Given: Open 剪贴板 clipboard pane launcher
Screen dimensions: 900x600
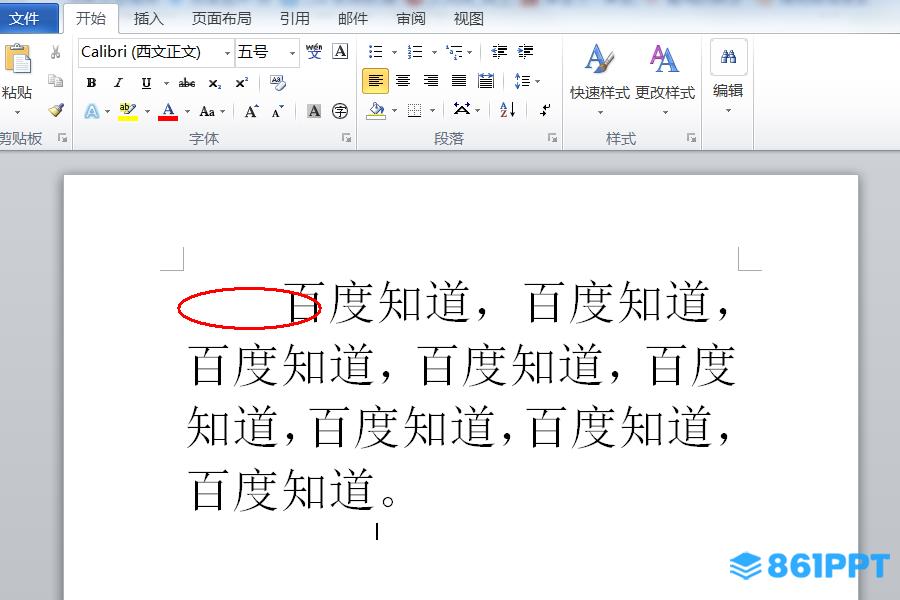Looking at the screenshot, I should coord(63,138).
